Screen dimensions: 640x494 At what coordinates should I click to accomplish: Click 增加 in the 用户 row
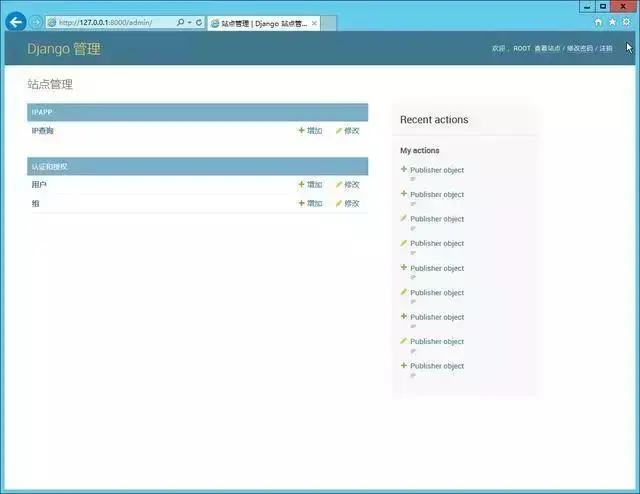tap(311, 185)
